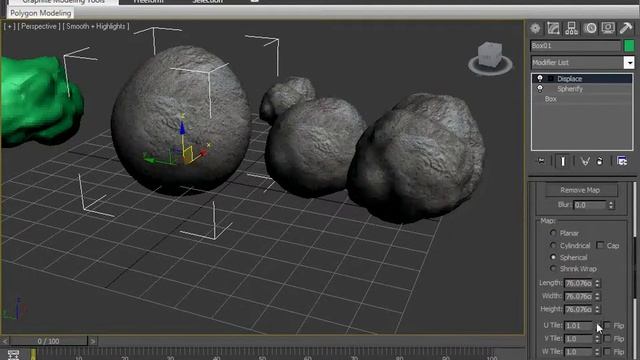Select the Cylindrical map radio button
The image size is (640, 360).
pos(553,245)
